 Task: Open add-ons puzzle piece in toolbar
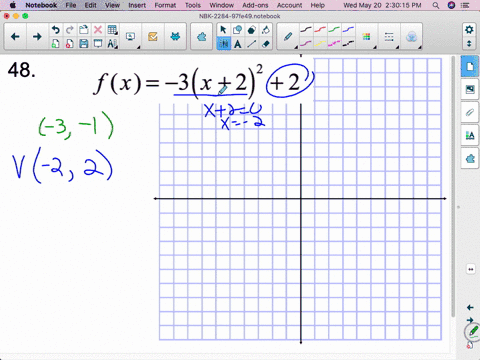pyautogui.click(x=201, y=37)
